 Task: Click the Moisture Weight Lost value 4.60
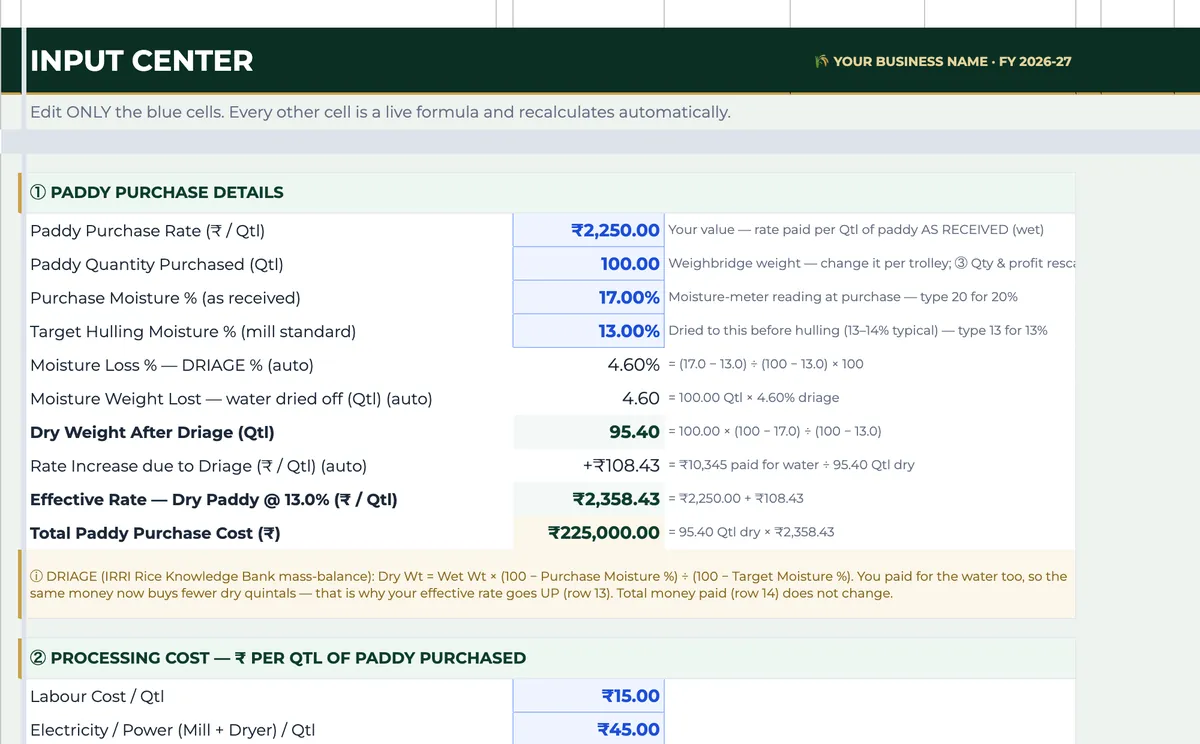640,398
